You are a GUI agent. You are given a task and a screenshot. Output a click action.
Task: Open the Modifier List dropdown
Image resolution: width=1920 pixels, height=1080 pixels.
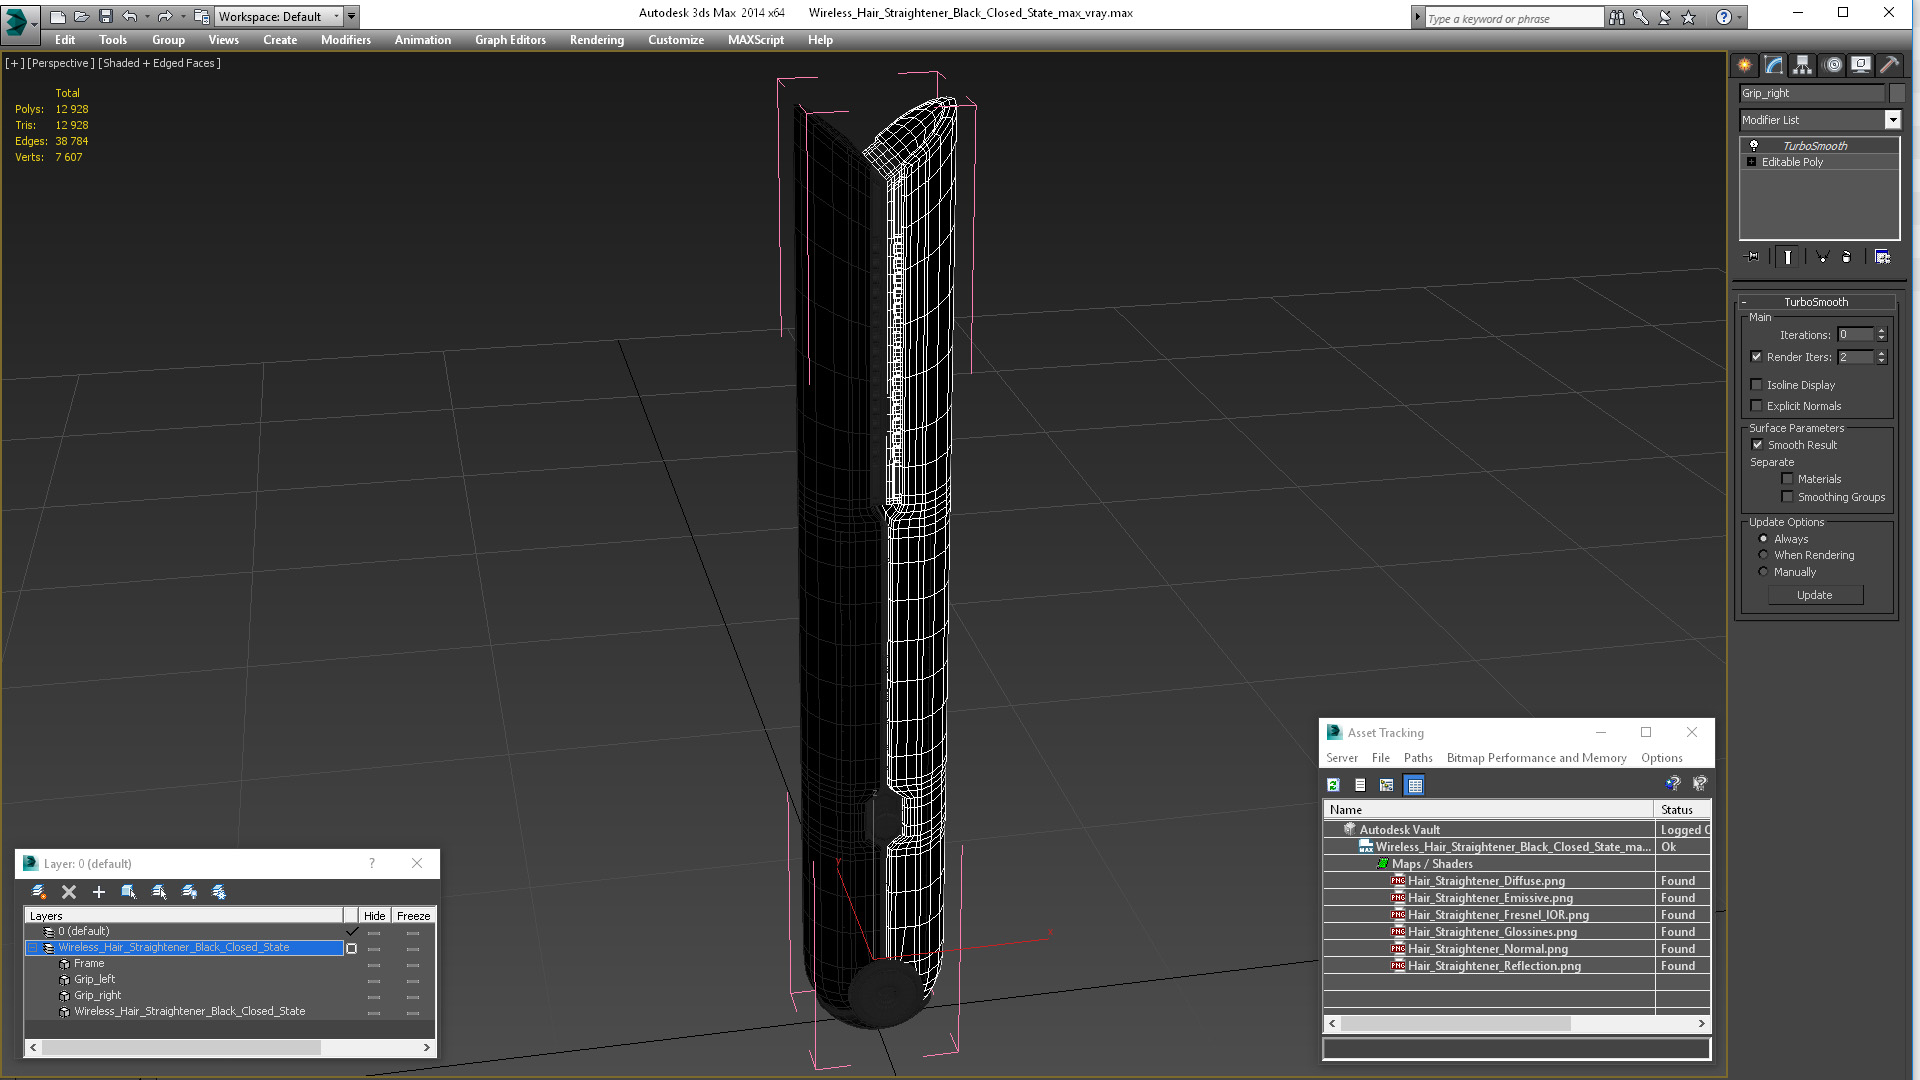click(1892, 120)
